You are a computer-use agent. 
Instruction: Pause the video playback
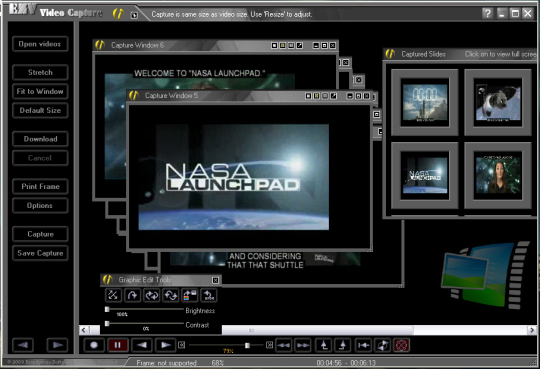click(117, 345)
